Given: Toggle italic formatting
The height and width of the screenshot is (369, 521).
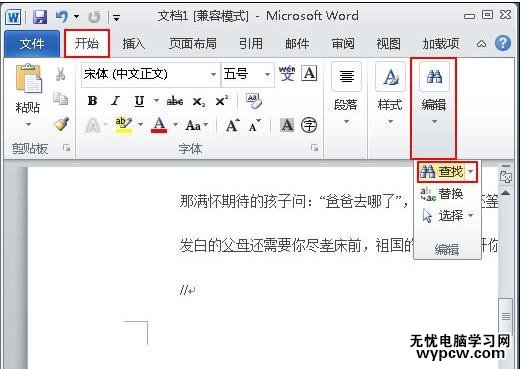Looking at the screenshot, I should [116, 101].
